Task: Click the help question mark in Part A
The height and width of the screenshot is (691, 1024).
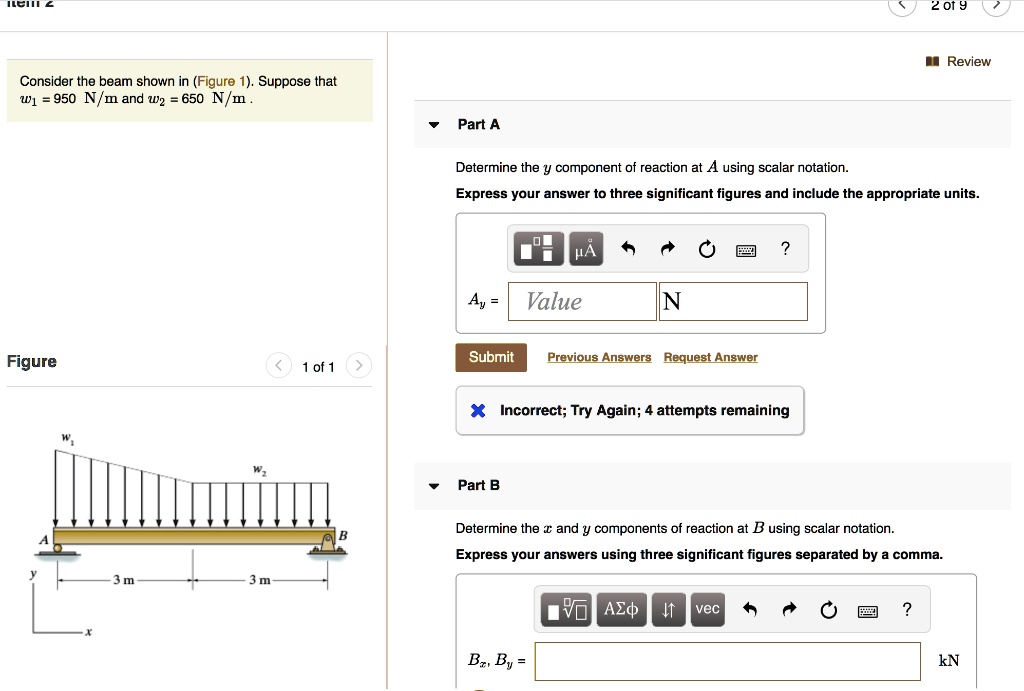Action: tap(785, 248)
